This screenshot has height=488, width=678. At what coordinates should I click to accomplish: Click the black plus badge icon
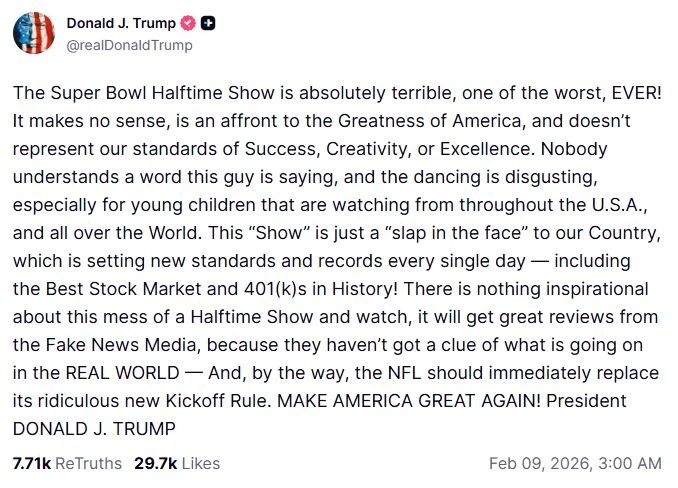208,23
